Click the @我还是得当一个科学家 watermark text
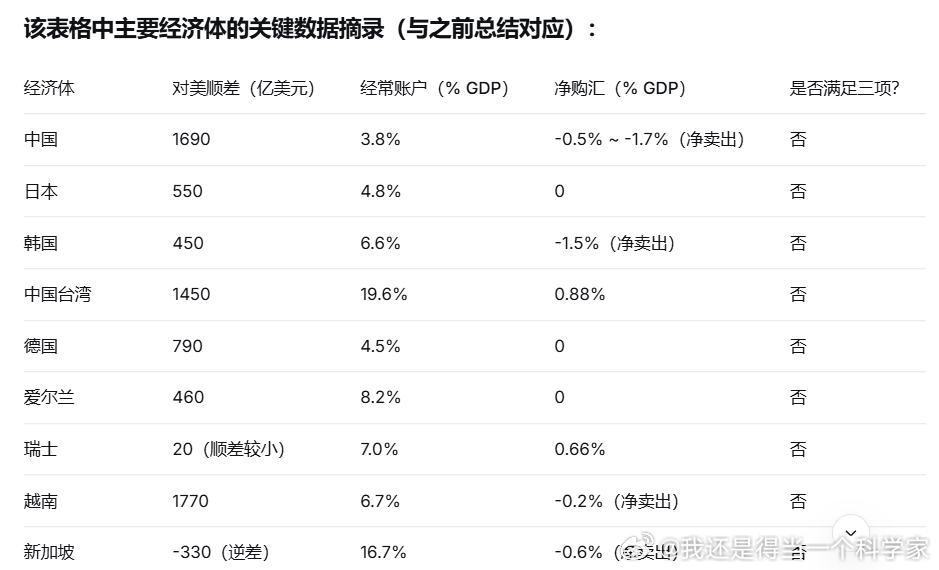This screenshot has height=570, width=939. point(795,547)
